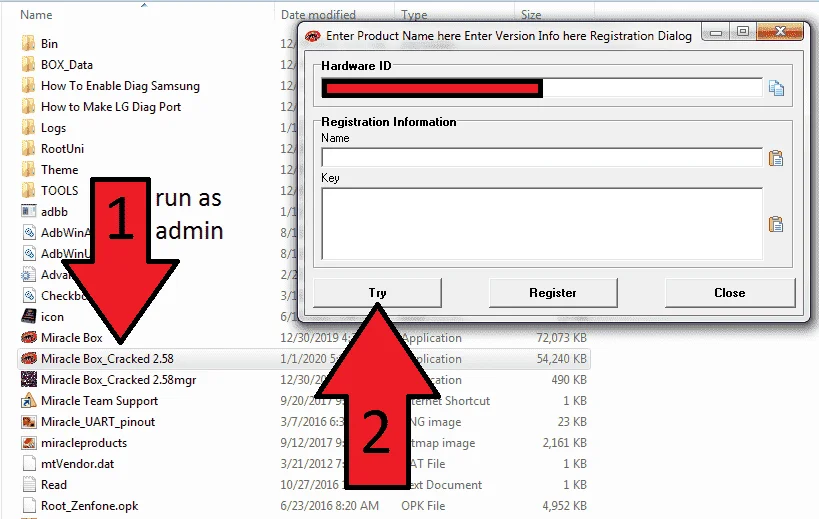Click 'Miracle Team Support' file name

99,400
